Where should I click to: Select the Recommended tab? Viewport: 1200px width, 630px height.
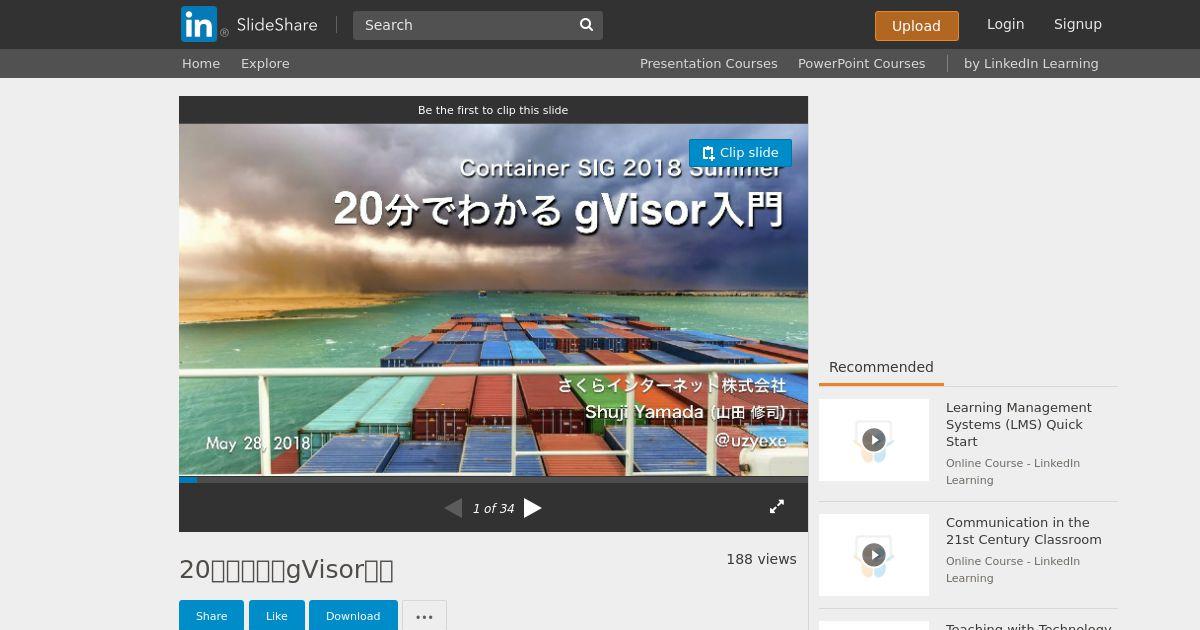[881, 367]
